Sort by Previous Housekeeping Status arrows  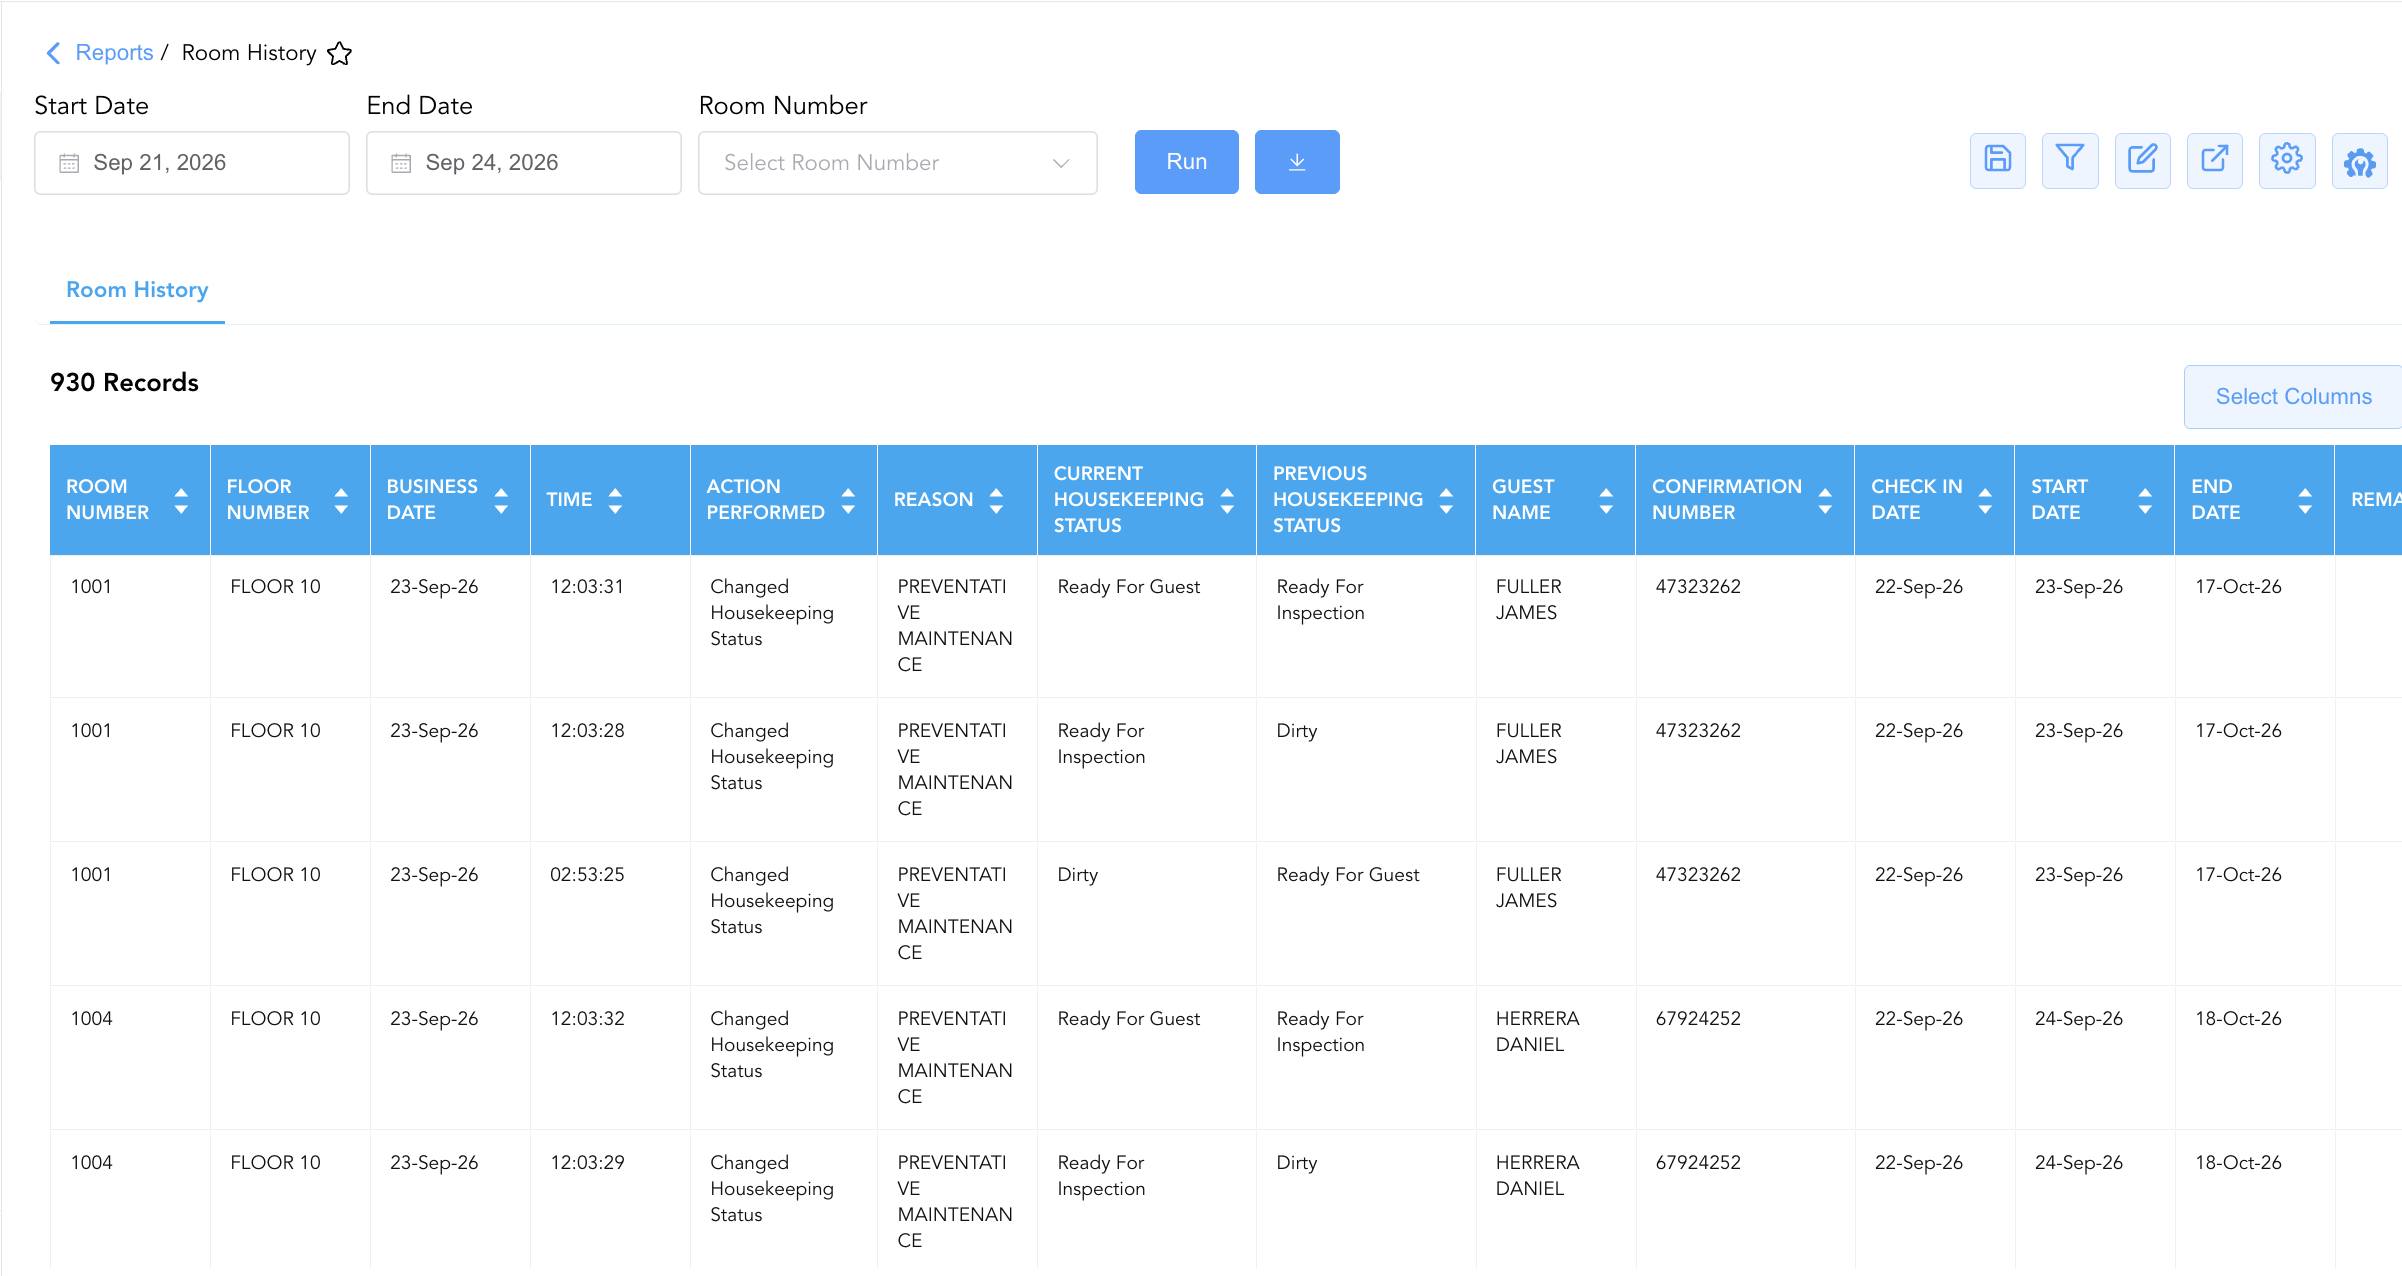pos(1446,500)
